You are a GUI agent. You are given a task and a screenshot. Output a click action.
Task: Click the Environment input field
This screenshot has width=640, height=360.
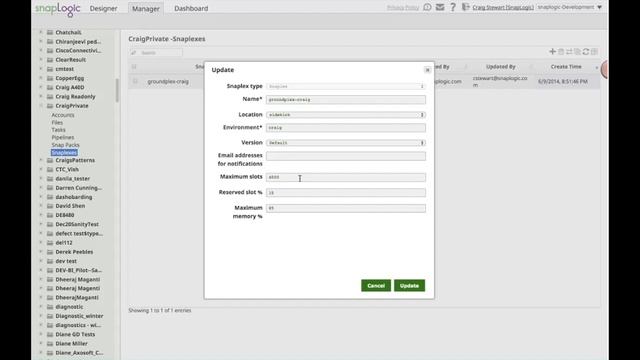point(346,128)
